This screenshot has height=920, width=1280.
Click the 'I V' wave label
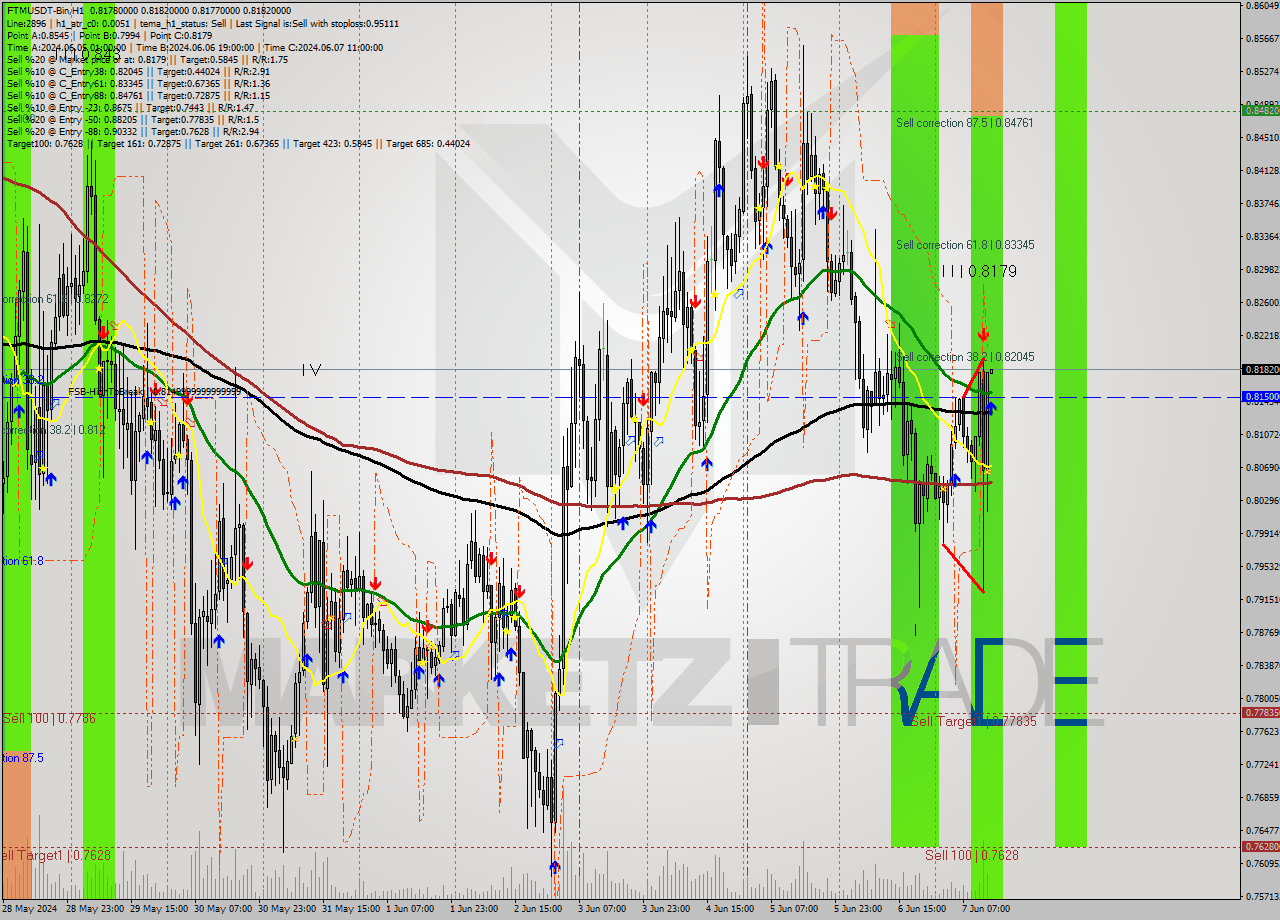pos(311,370)
